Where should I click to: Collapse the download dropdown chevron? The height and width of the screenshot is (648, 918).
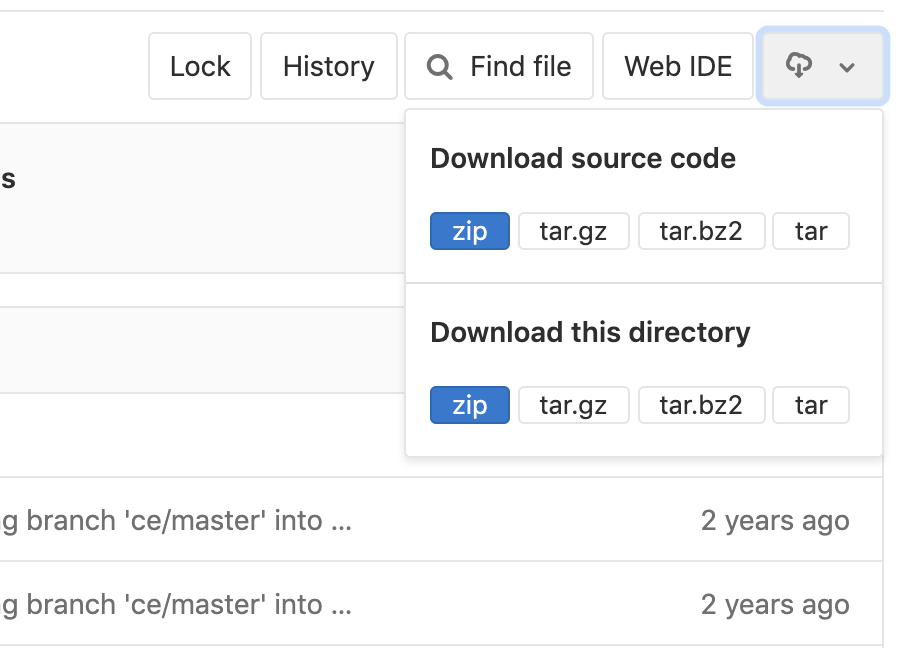[x=847, y=67]
